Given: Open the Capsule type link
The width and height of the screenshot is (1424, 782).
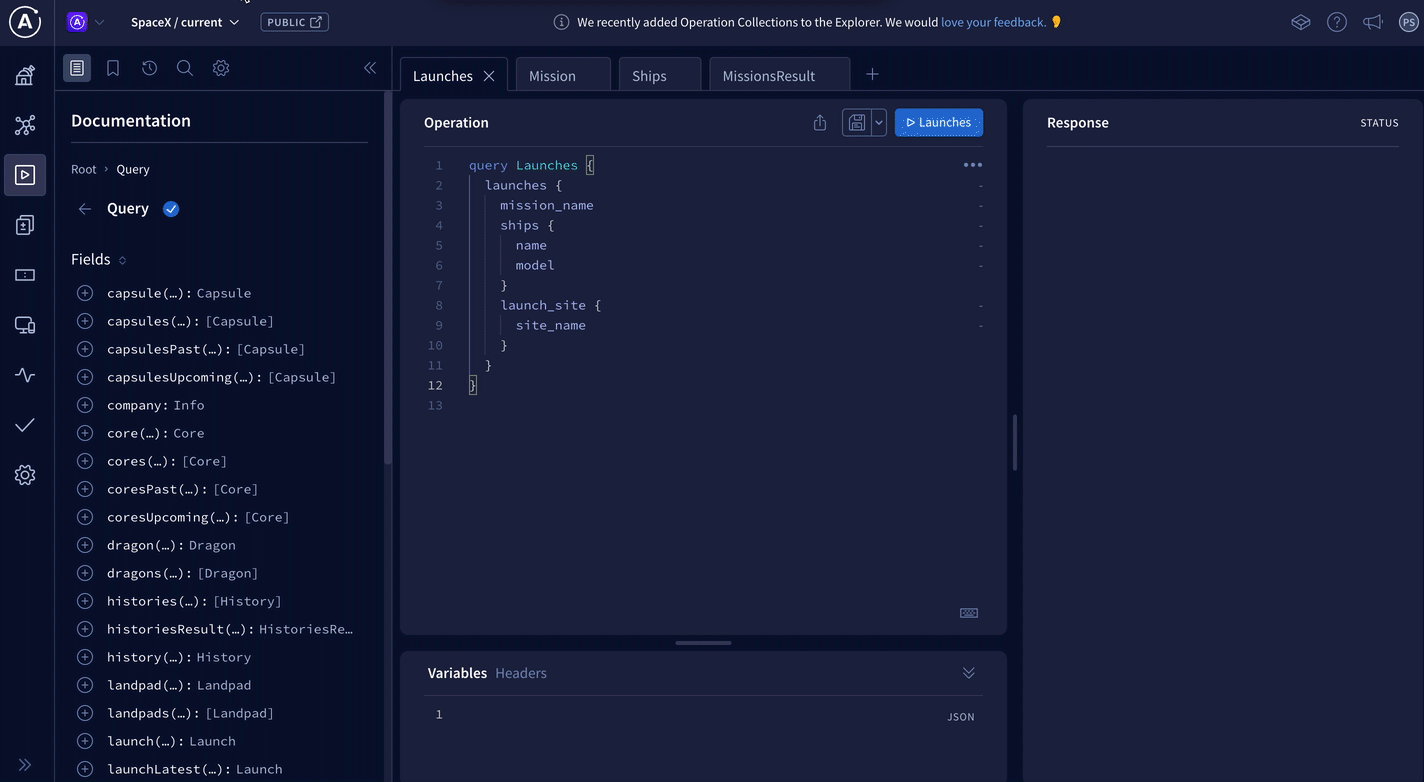Looking at the screenshot, I should pos(224,293).
